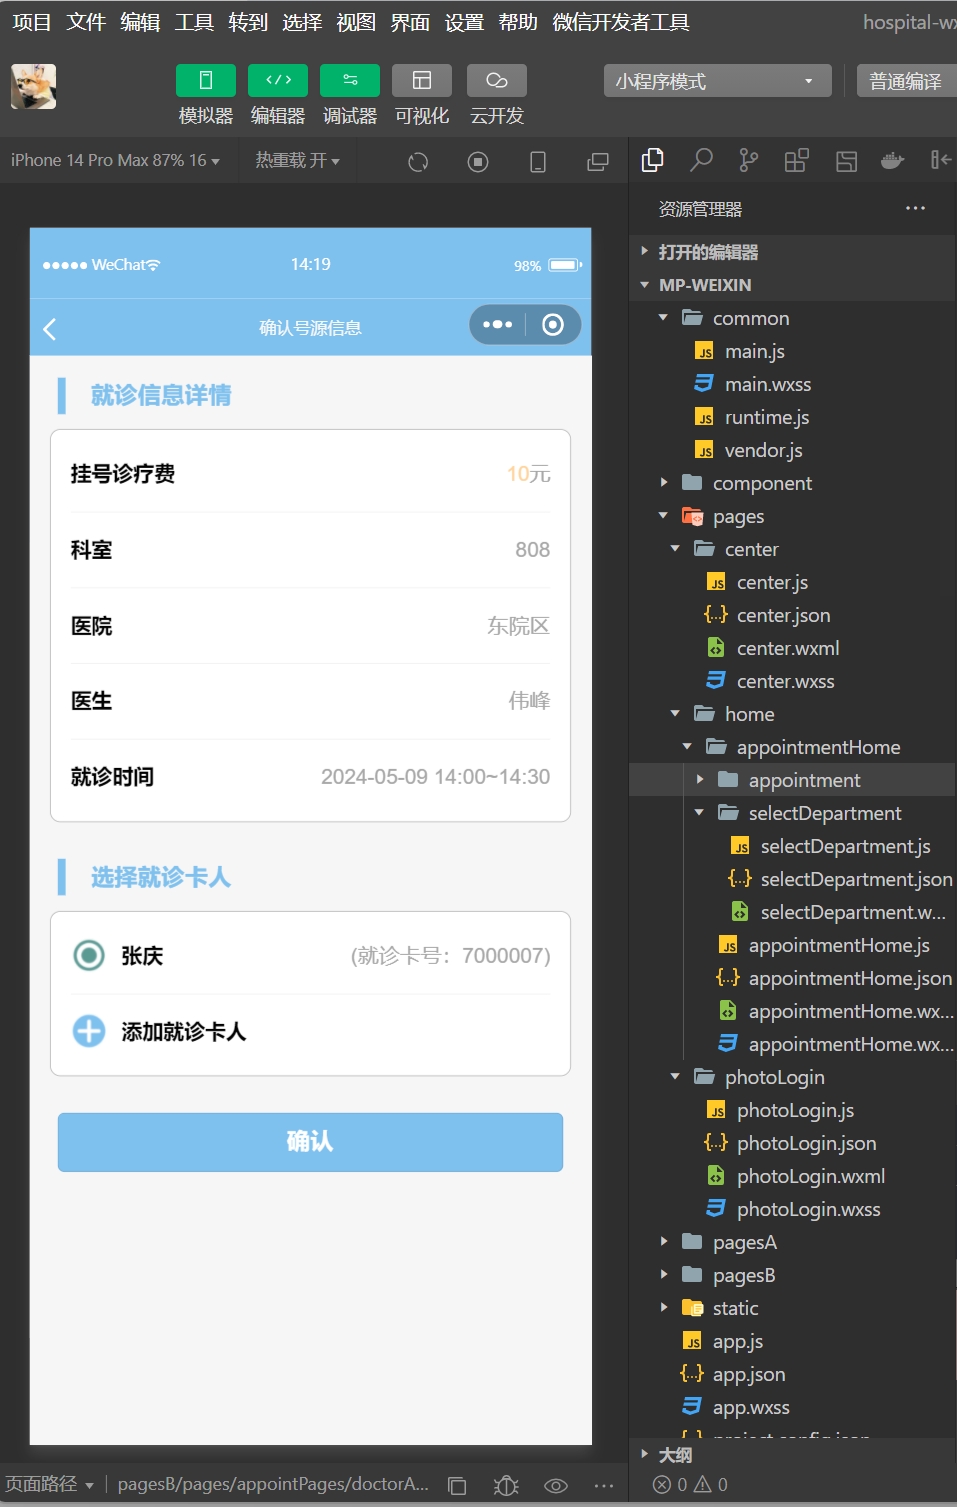The width and height of the screenshot is (957, 1507).
Task: Open the 热重载 hot reload dropdown
Action: (x=297, y=160)
